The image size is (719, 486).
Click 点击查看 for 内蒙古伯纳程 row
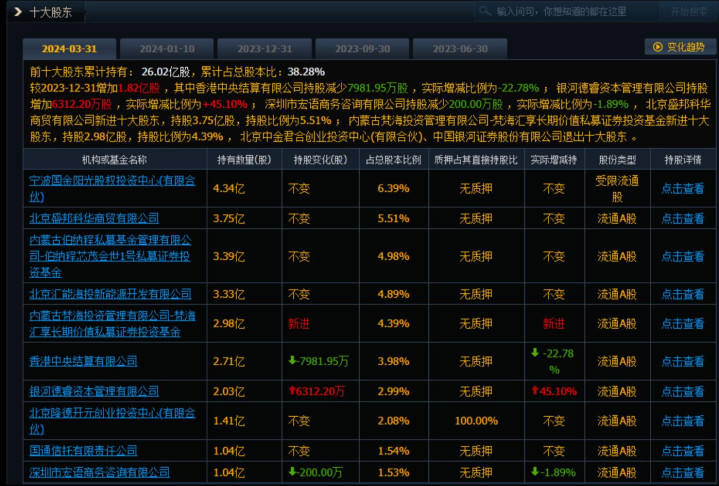[x=682, y=256]
